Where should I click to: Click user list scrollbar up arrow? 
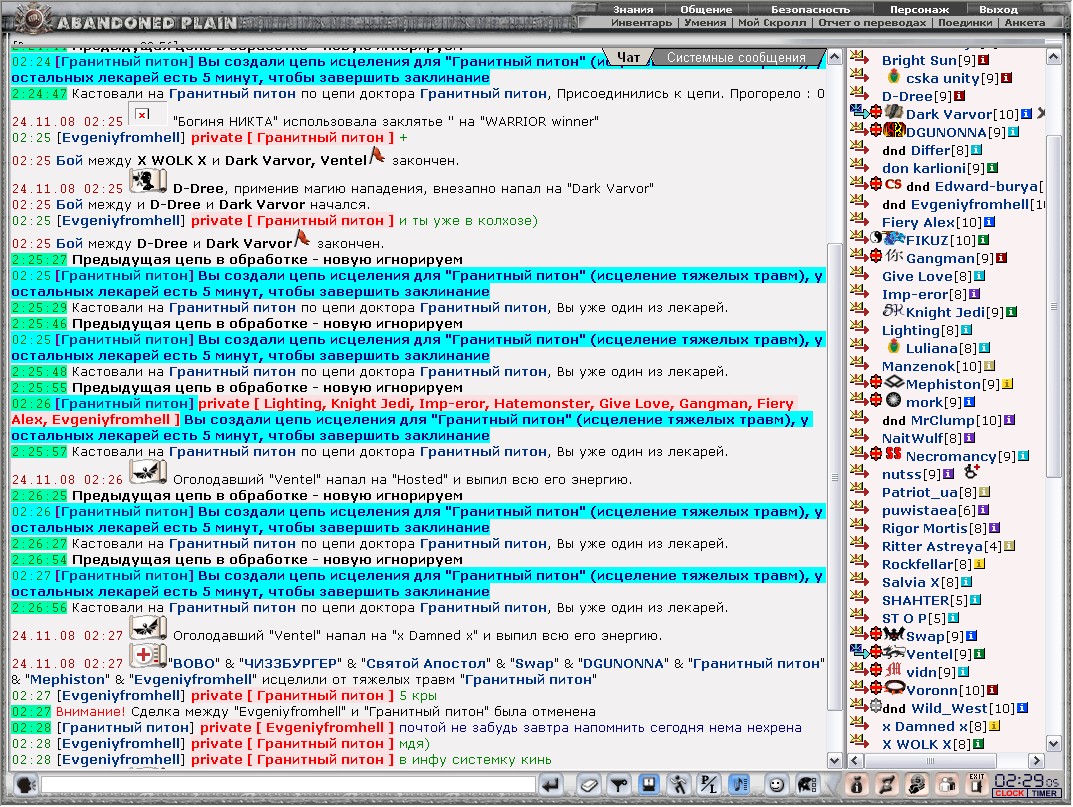coord(1054,57)
